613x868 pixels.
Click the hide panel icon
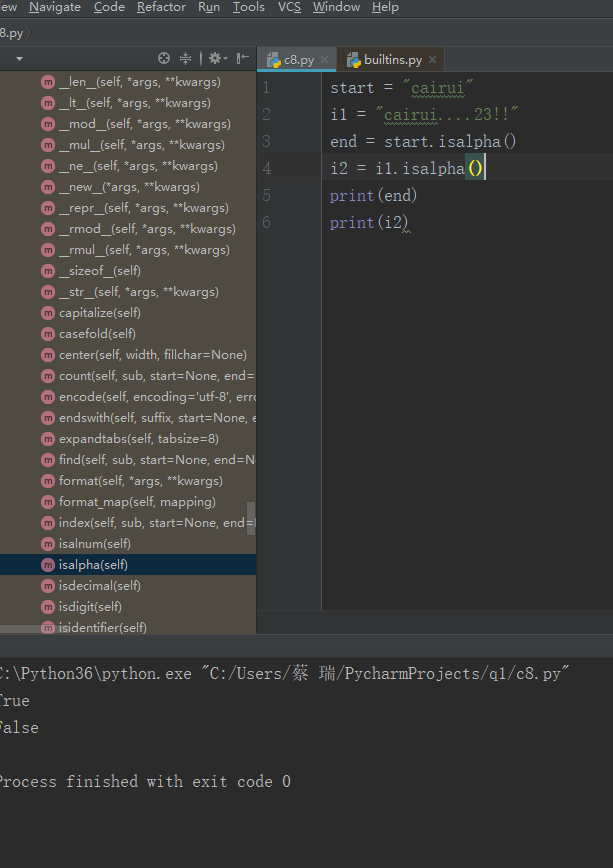[x=243, y=58]
